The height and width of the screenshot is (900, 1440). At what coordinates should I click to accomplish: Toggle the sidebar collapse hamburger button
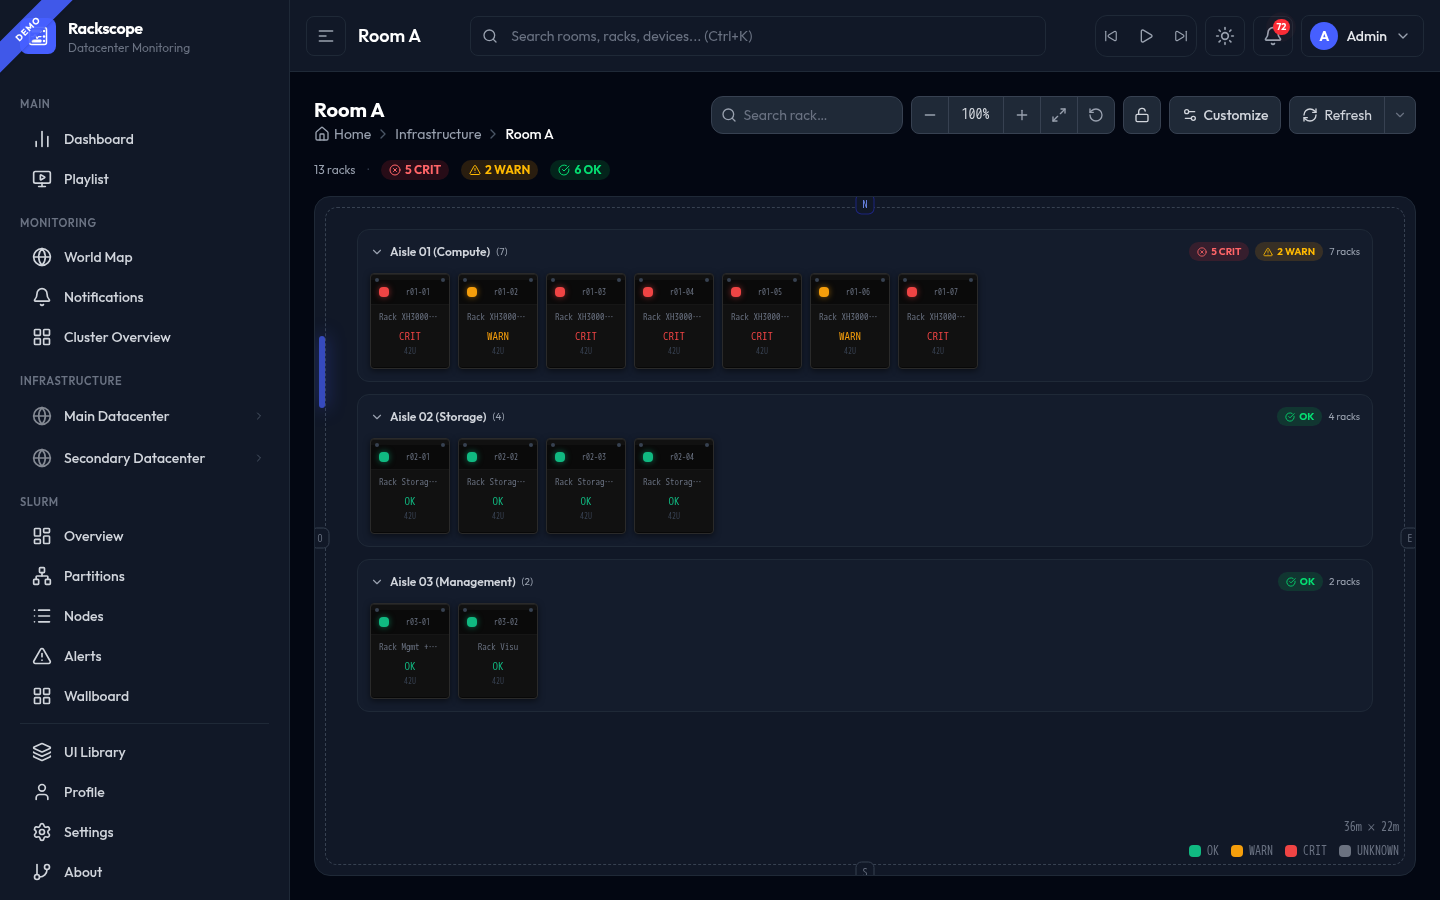(x=326, y=36)
